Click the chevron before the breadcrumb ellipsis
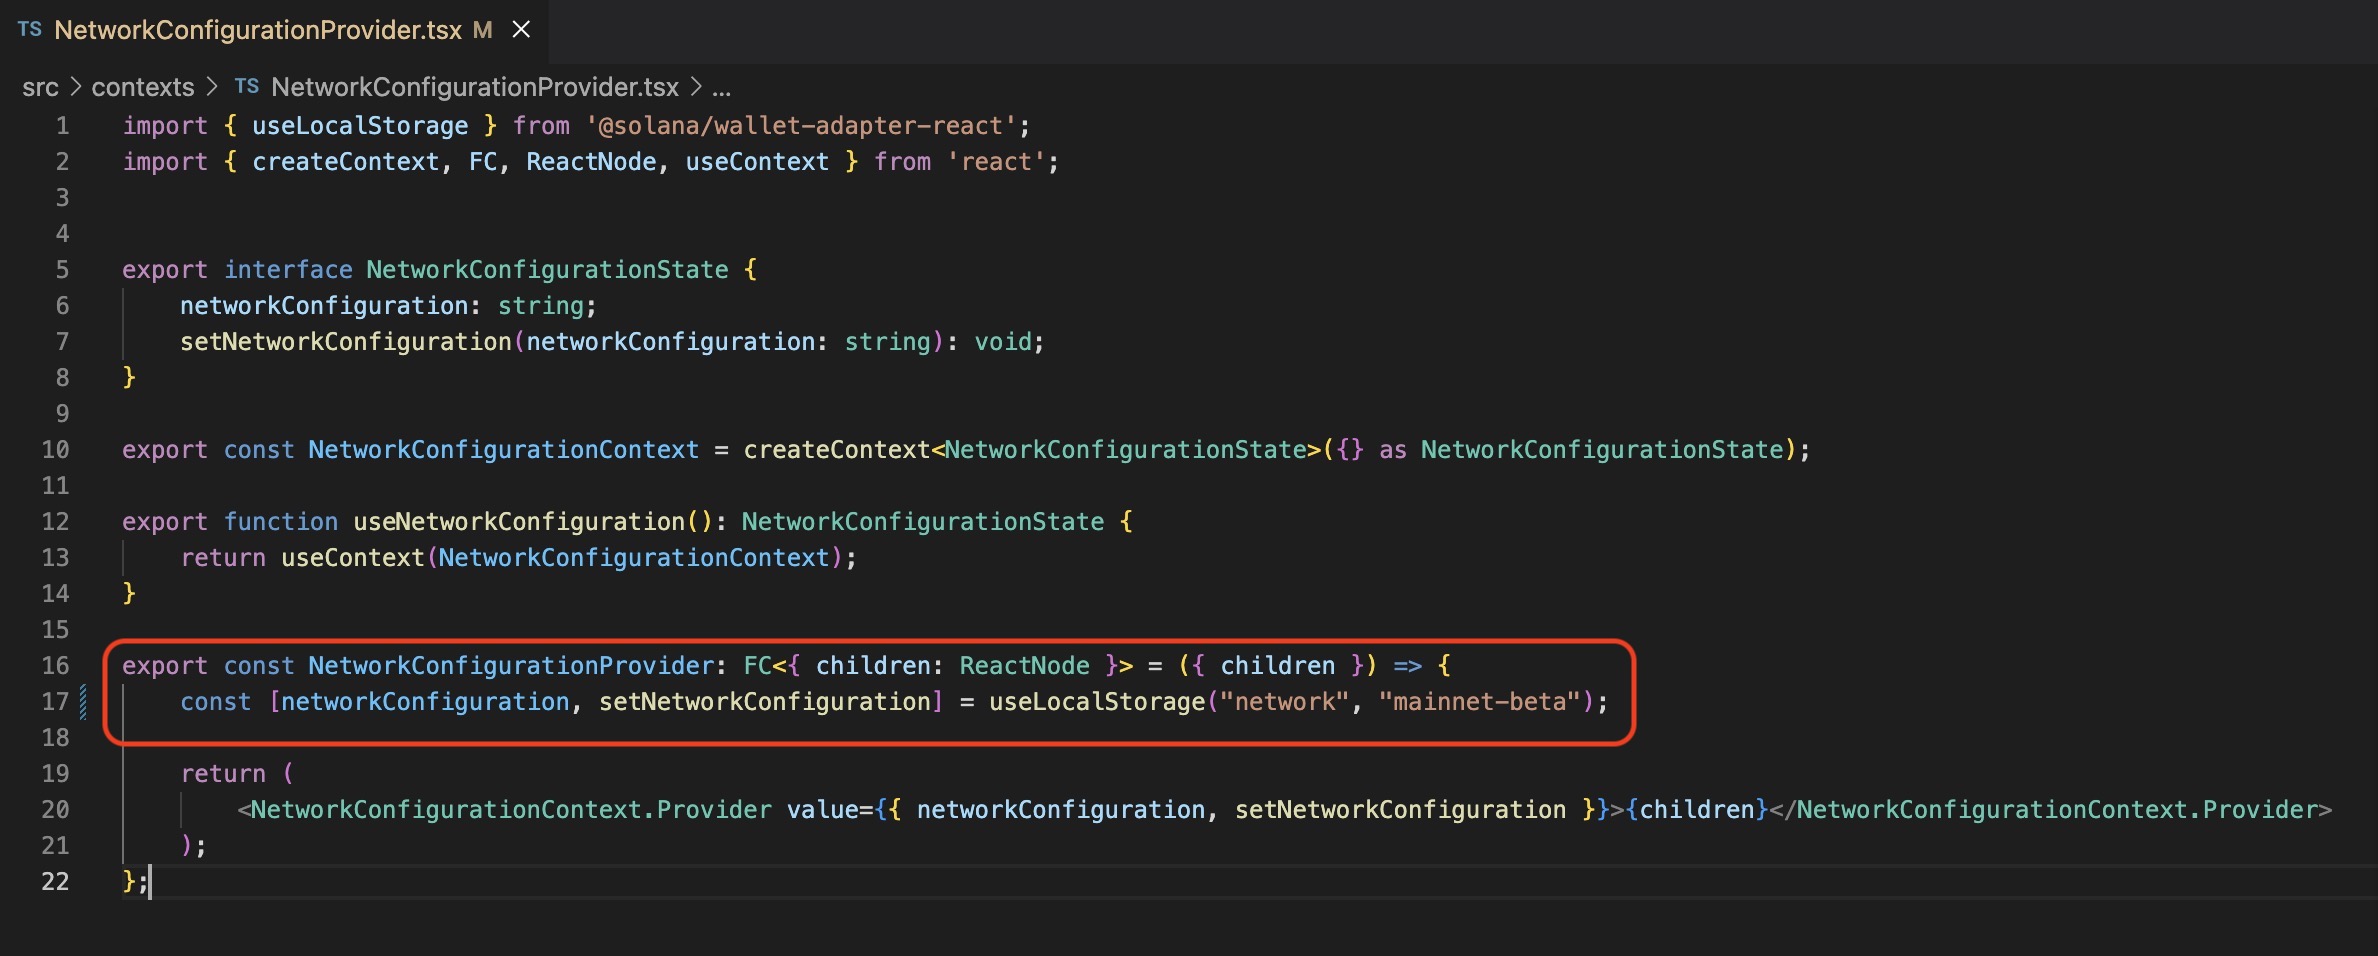This screenshot has height=956, width=2378. (x=696, y=87)
